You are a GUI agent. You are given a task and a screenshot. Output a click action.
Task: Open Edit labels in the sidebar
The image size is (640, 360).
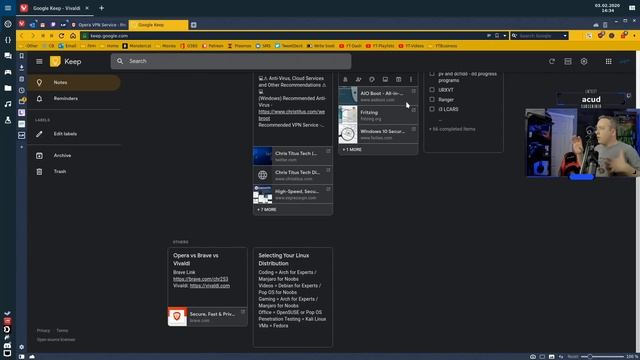74,134
